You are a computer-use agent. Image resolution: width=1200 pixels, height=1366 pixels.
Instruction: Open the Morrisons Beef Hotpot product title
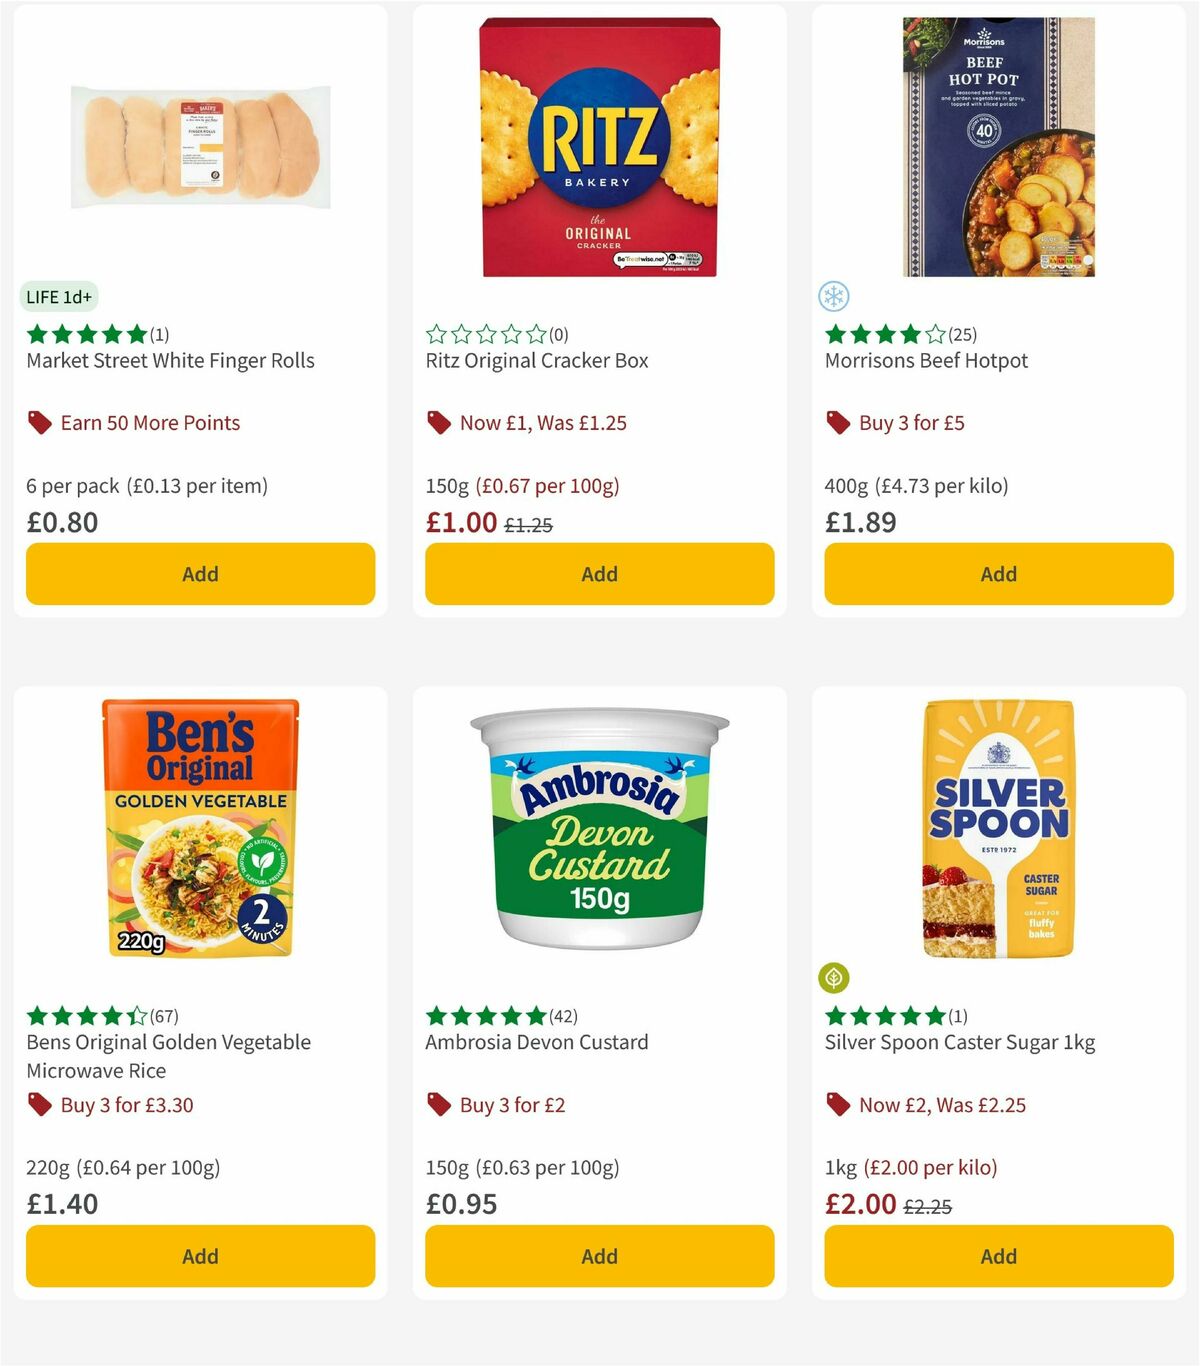click(926, 360)
